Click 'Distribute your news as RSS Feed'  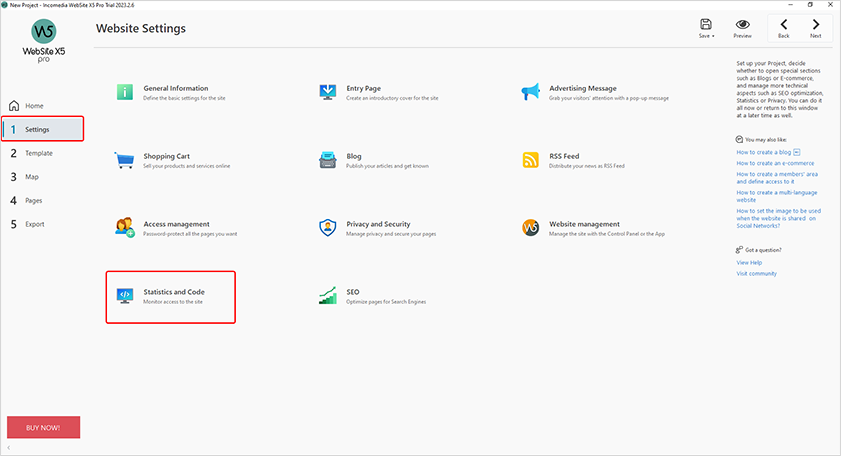587,166
